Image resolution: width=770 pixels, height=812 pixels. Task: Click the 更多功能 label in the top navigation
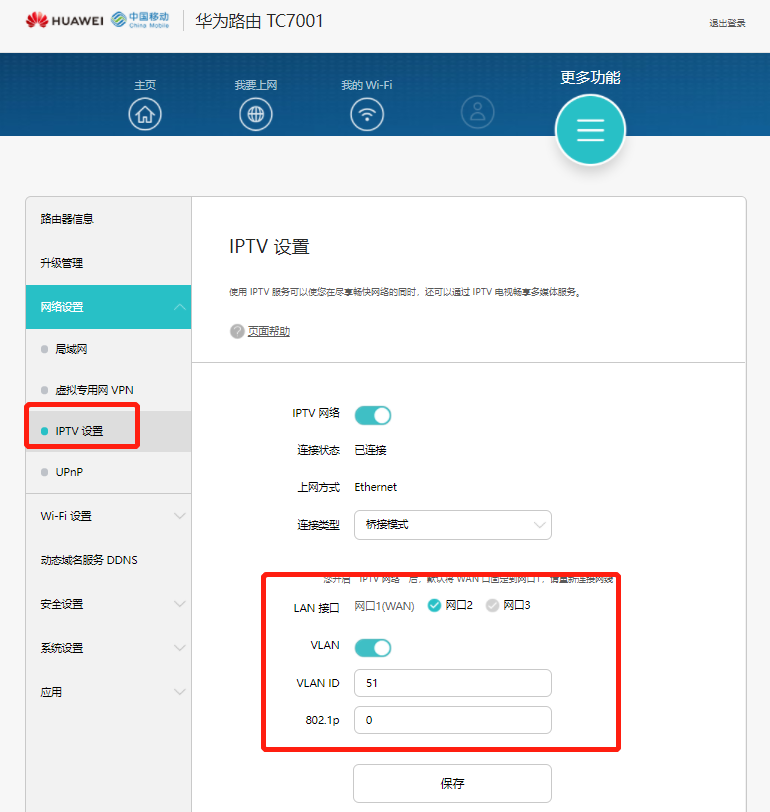point(590,78)
